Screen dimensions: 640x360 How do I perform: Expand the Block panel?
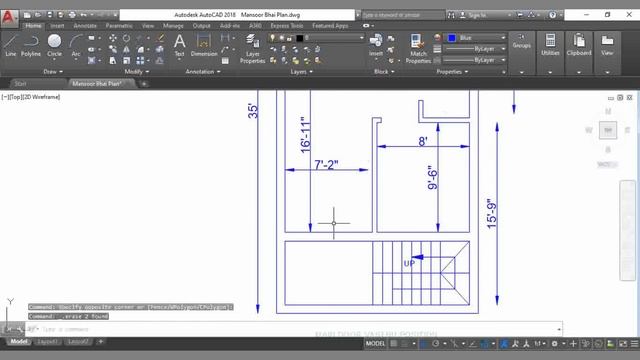(384, 71)
